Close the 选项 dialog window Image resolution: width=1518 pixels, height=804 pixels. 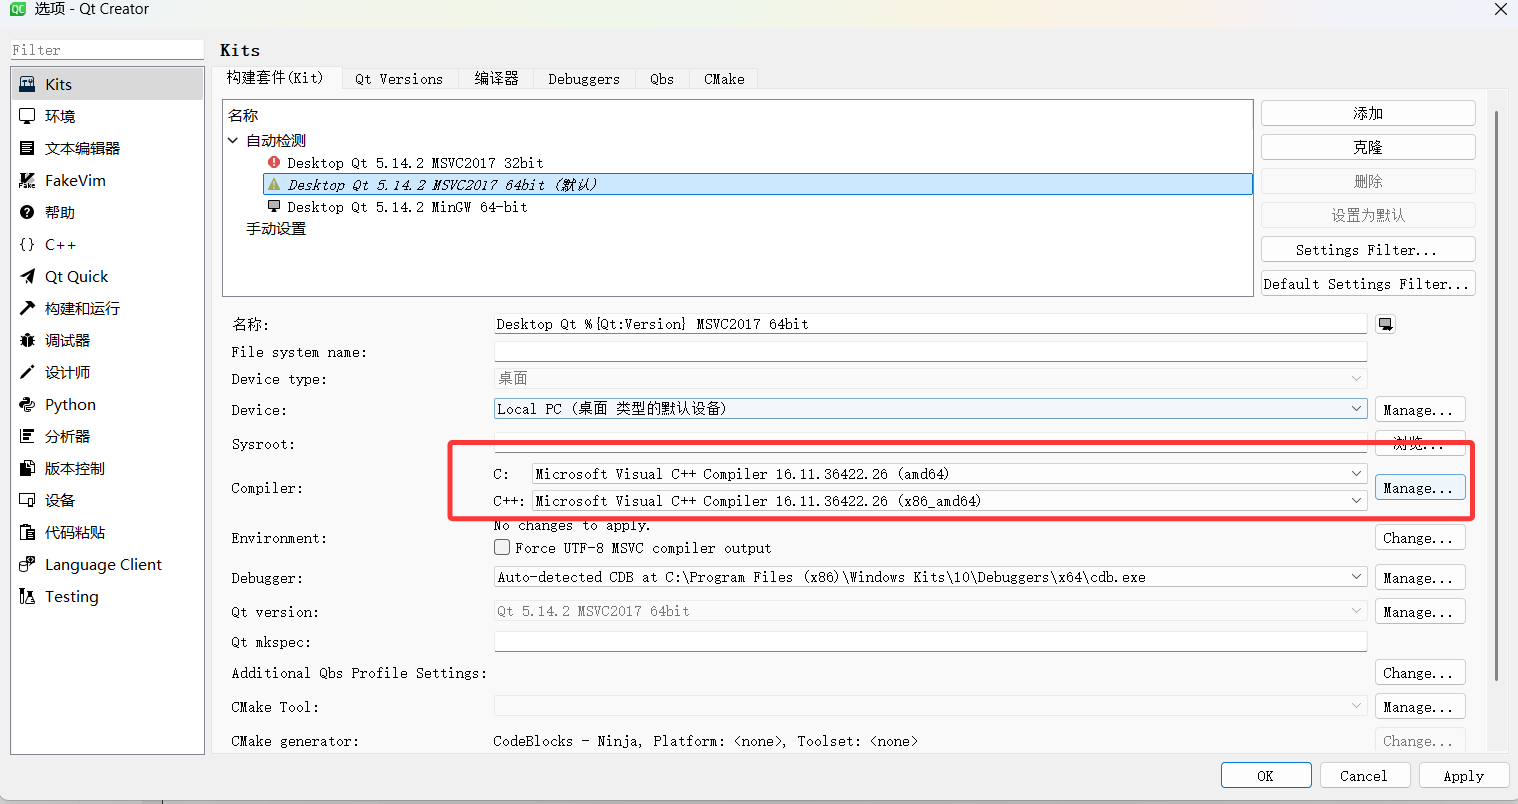click(1500, 9)
